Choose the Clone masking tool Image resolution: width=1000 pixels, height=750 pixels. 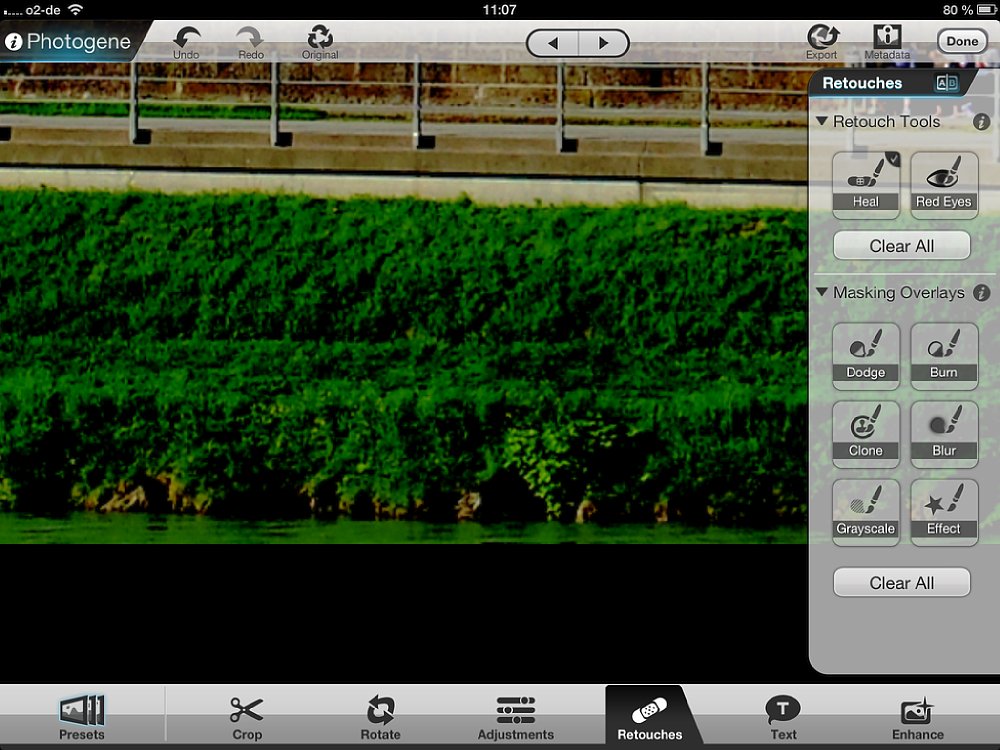[866, 433]
